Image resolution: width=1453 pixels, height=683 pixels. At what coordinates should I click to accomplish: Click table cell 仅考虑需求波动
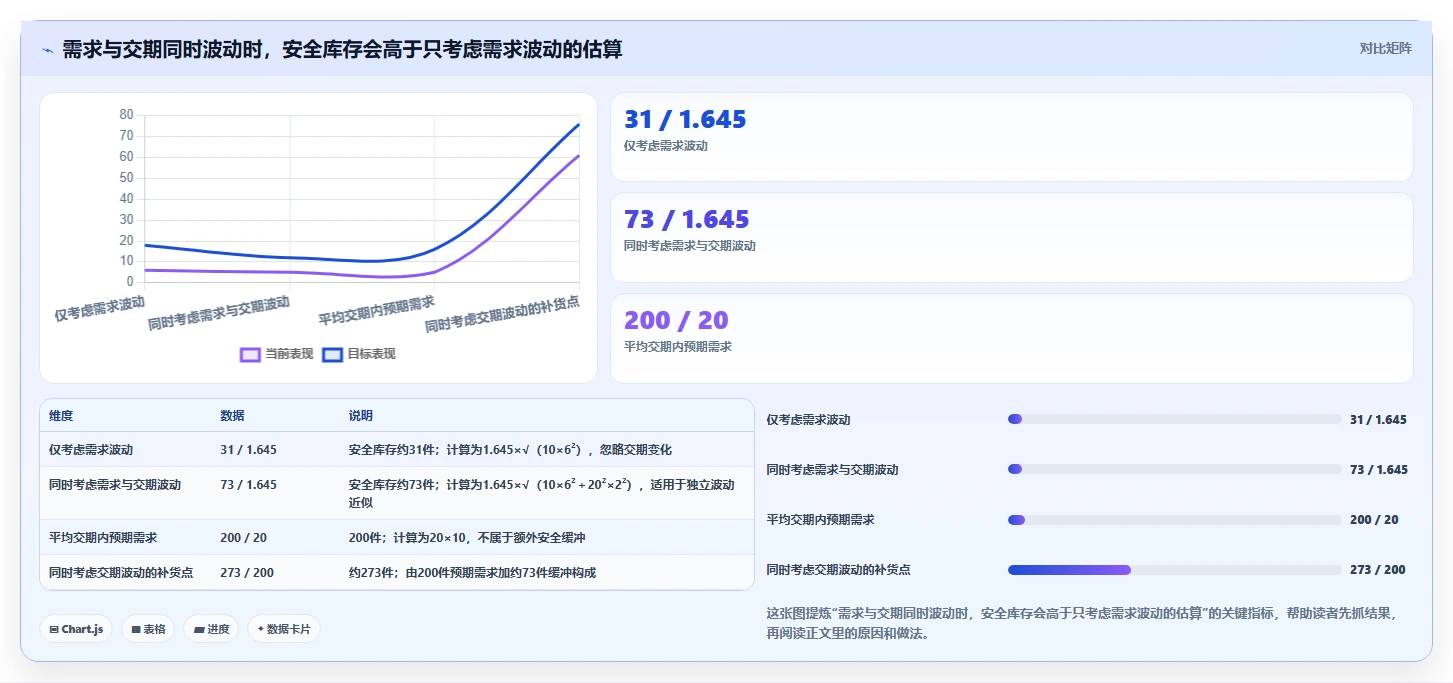coord(91,450)
